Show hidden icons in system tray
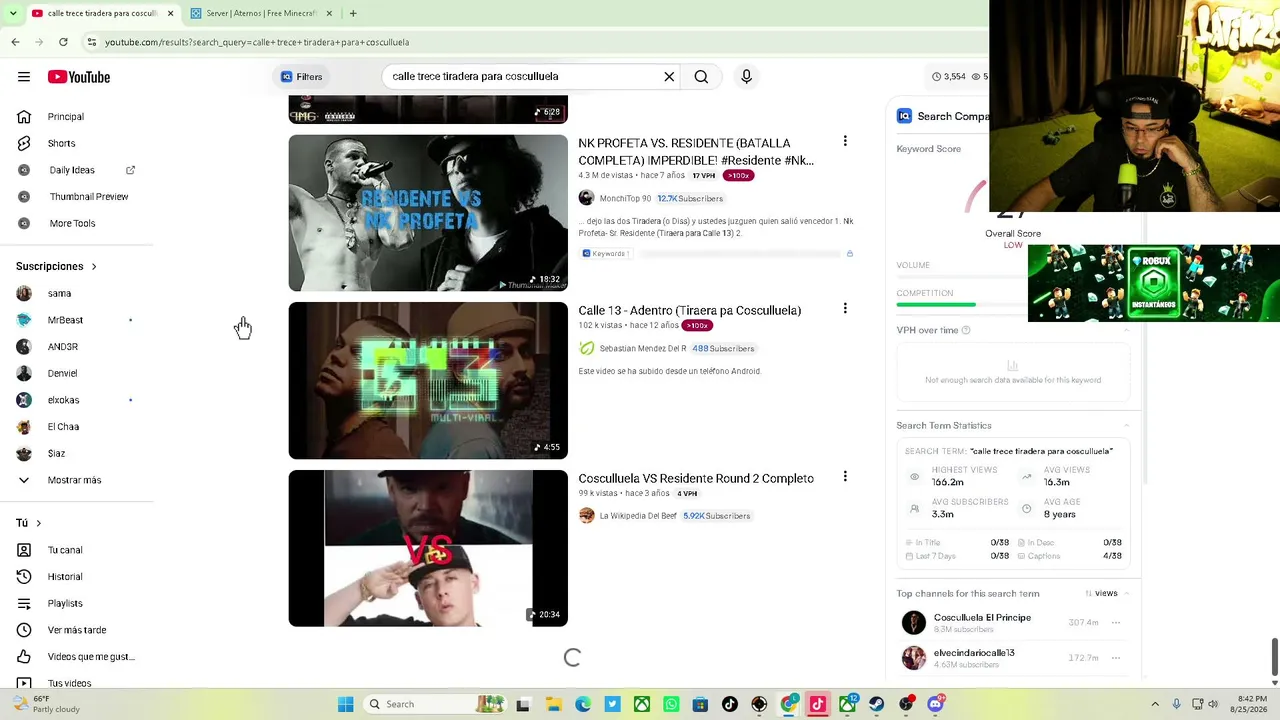 pos(1155,704)
